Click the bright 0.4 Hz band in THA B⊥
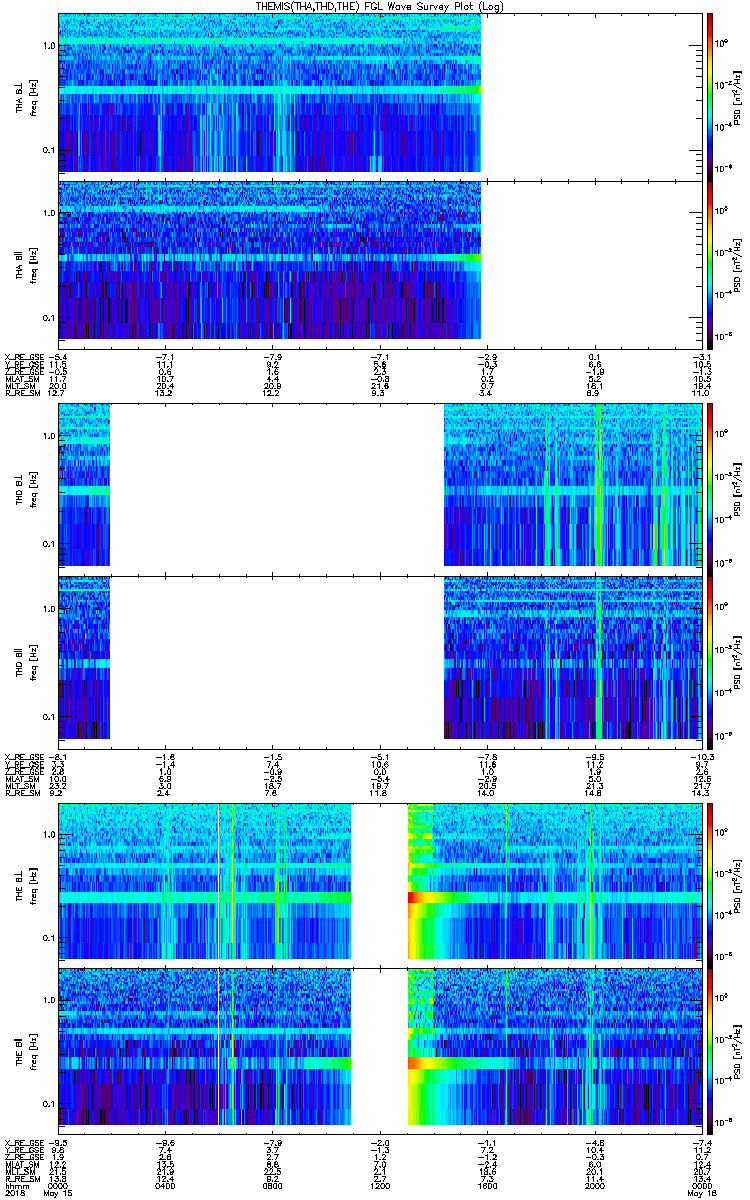The image size is (750, 1200). [270, 90]
